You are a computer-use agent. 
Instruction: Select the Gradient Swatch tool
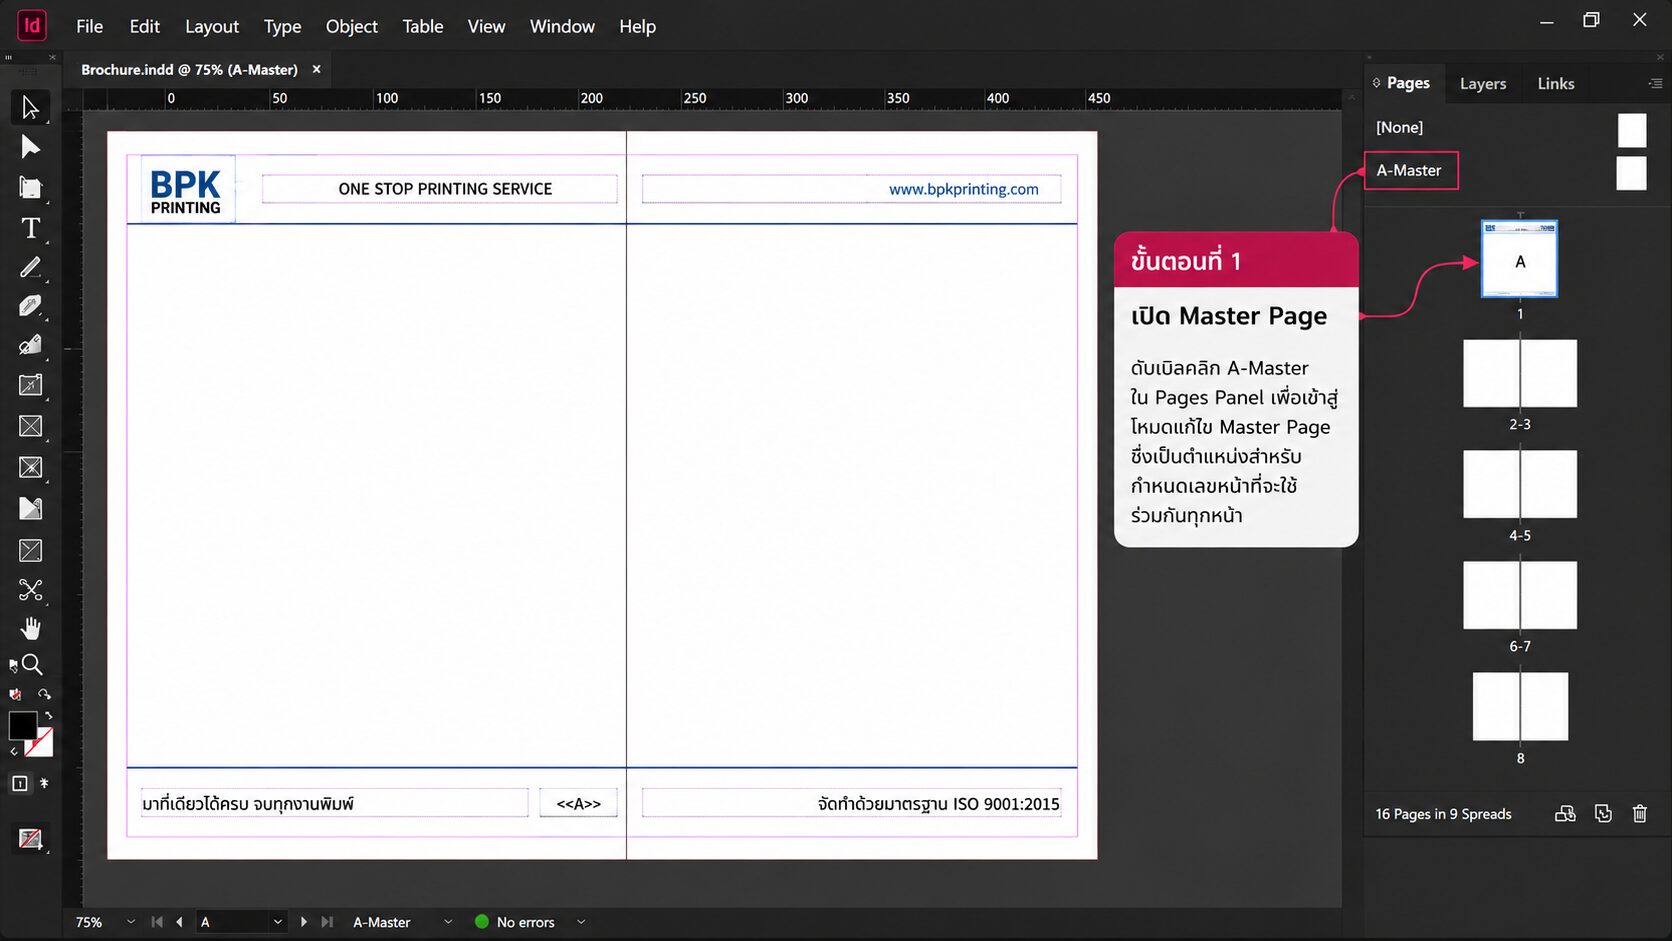30,508
